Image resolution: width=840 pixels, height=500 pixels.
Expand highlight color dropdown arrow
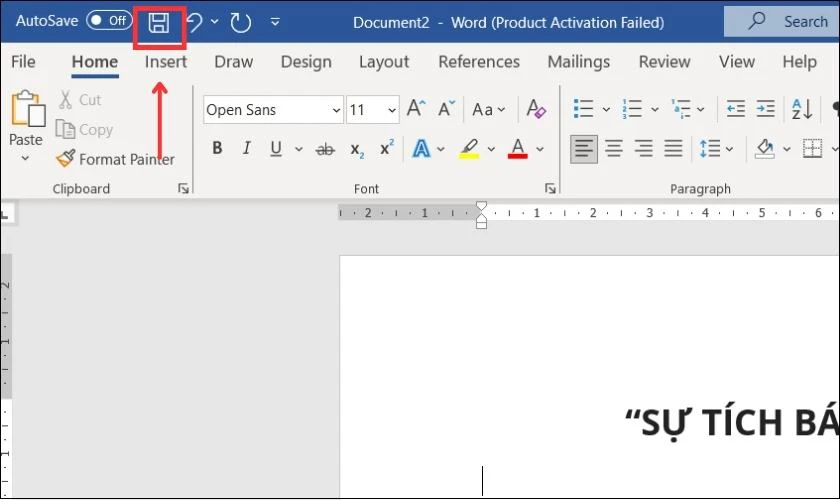491,150
